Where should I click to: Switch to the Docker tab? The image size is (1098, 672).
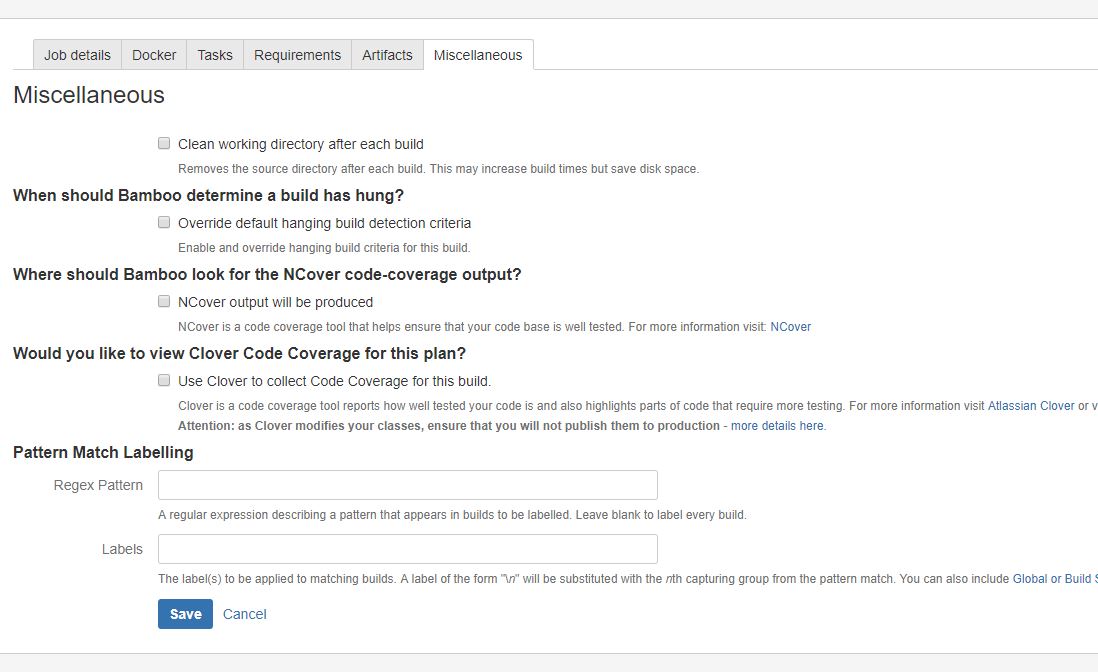154,55
